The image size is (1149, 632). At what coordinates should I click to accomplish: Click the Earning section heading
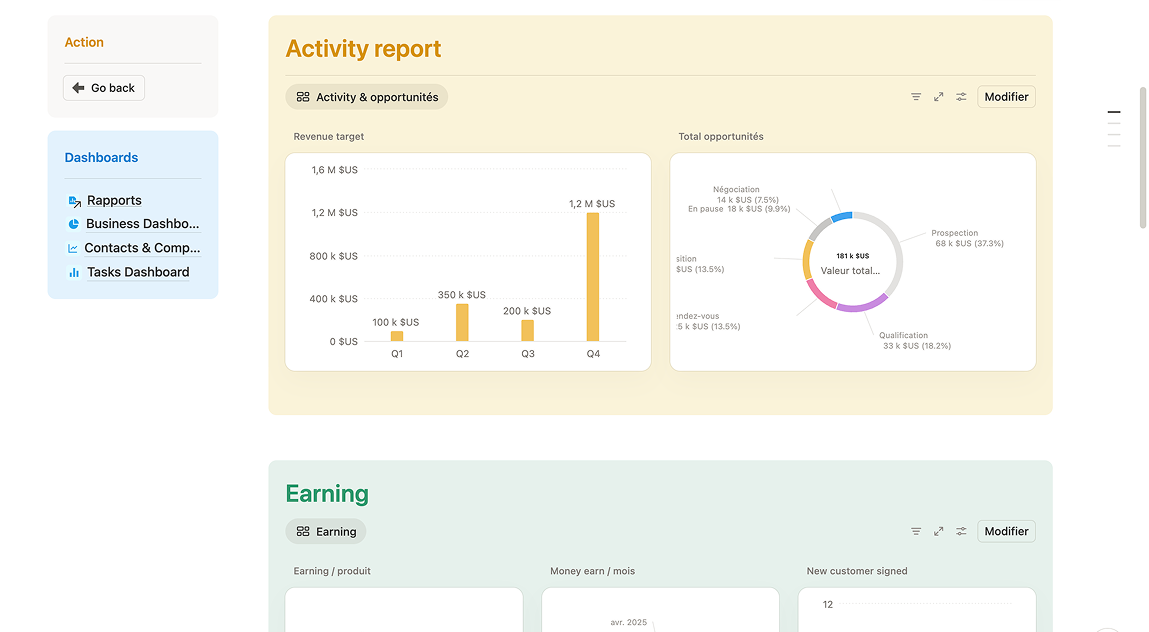(327, 493)
